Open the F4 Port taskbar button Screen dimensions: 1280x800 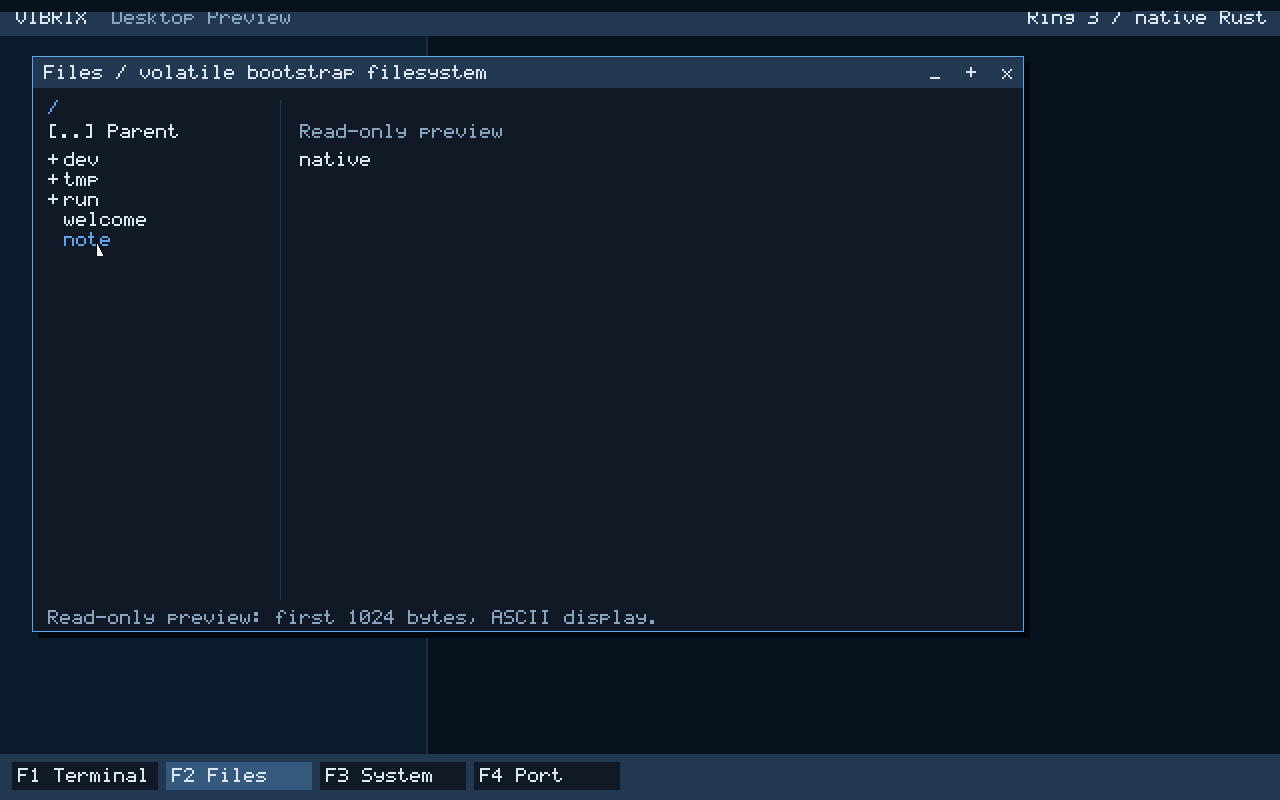point(547,776)
